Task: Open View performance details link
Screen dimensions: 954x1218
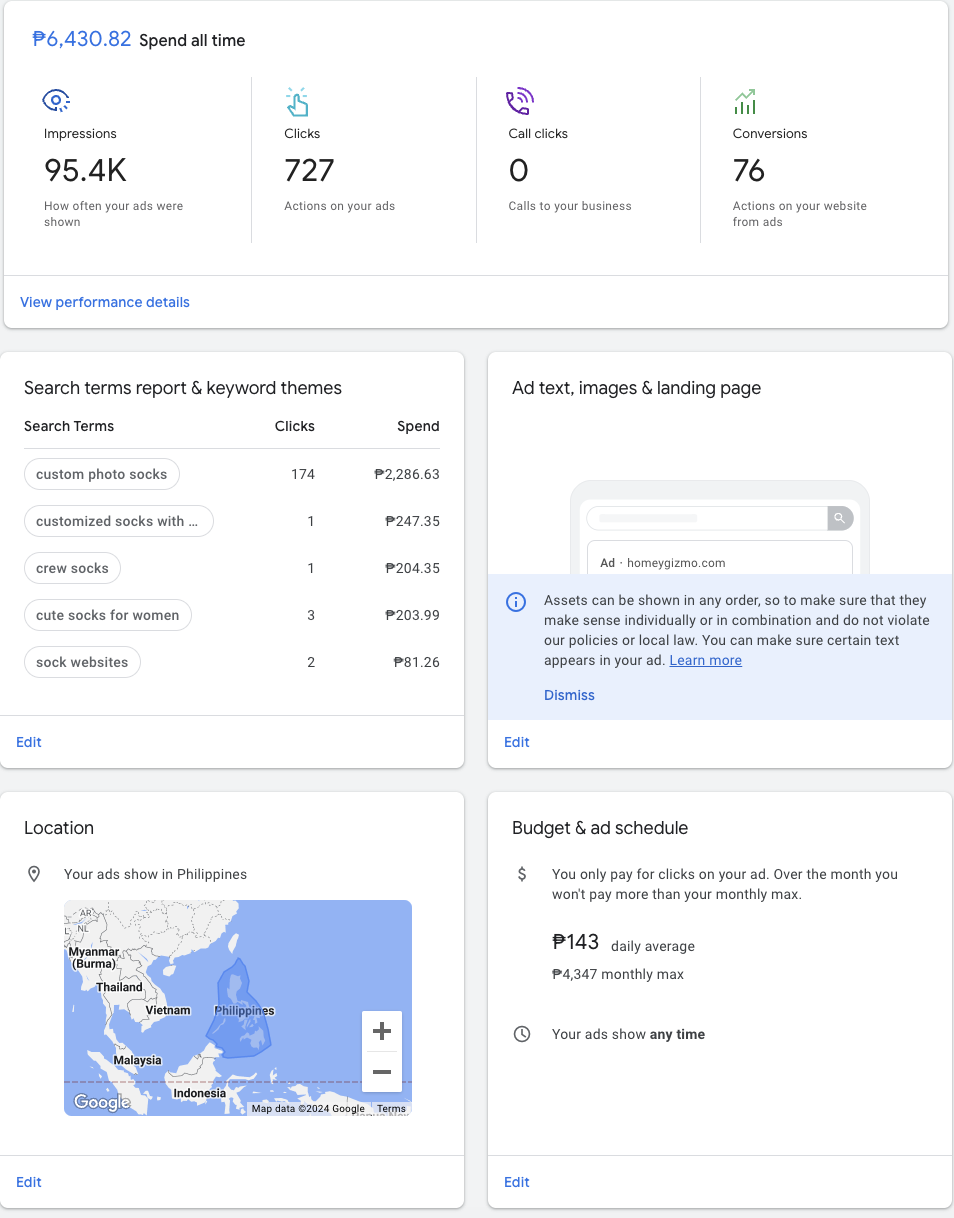Action: click(x=105, y=302)
